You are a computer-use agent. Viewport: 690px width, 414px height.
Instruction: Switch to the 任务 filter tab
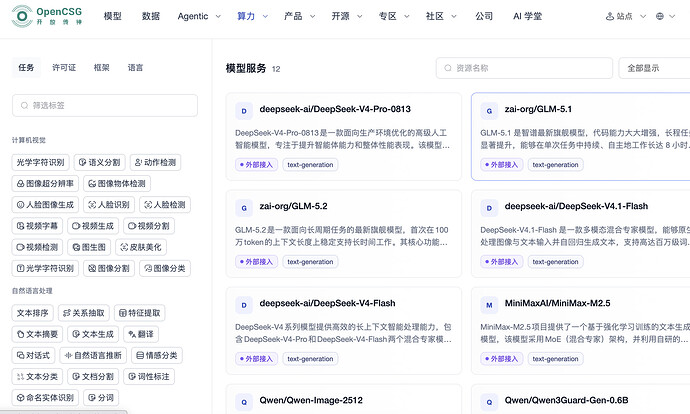26,67
